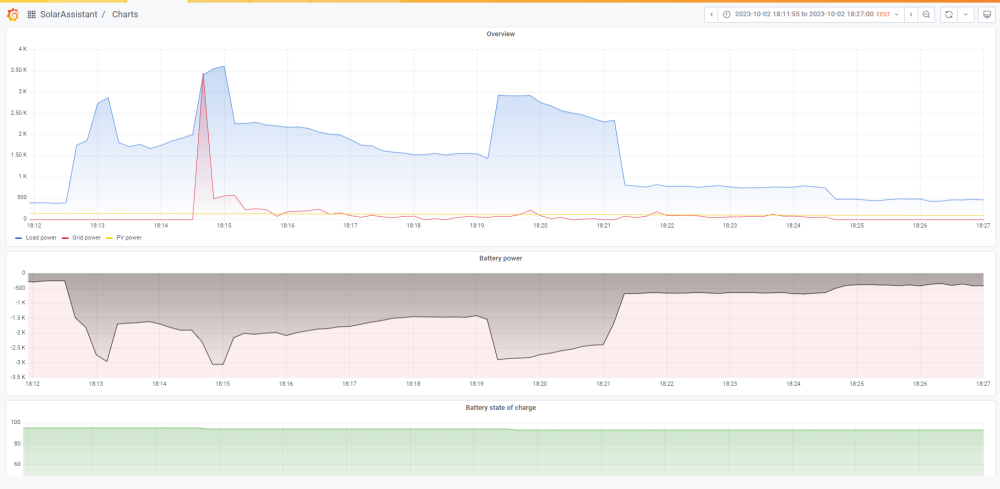This screenshot has width=1000, height=489.
Task: Click the Charts dashboard title
Action: pos(125,14)
